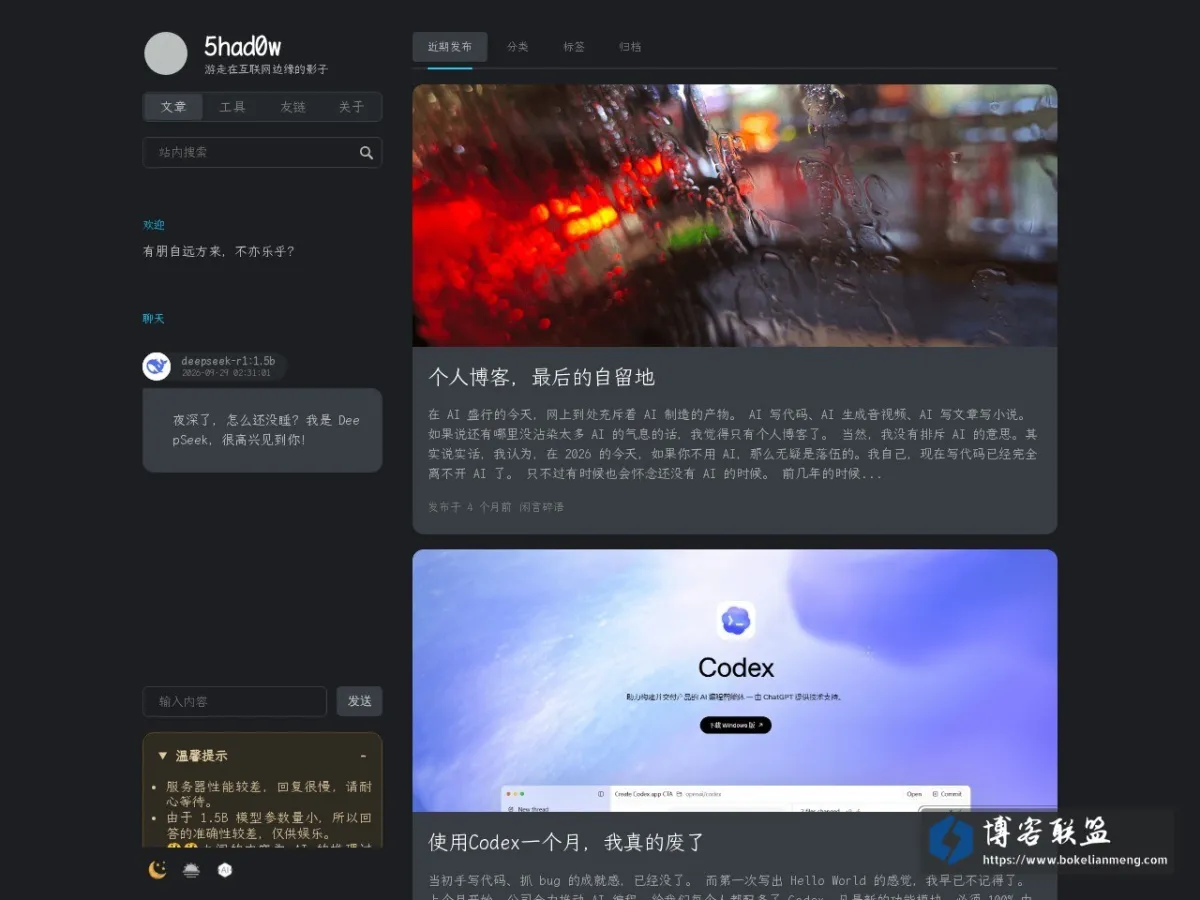Click the 游走在互联网边缘的影子 tagline

tap(266, 70)
